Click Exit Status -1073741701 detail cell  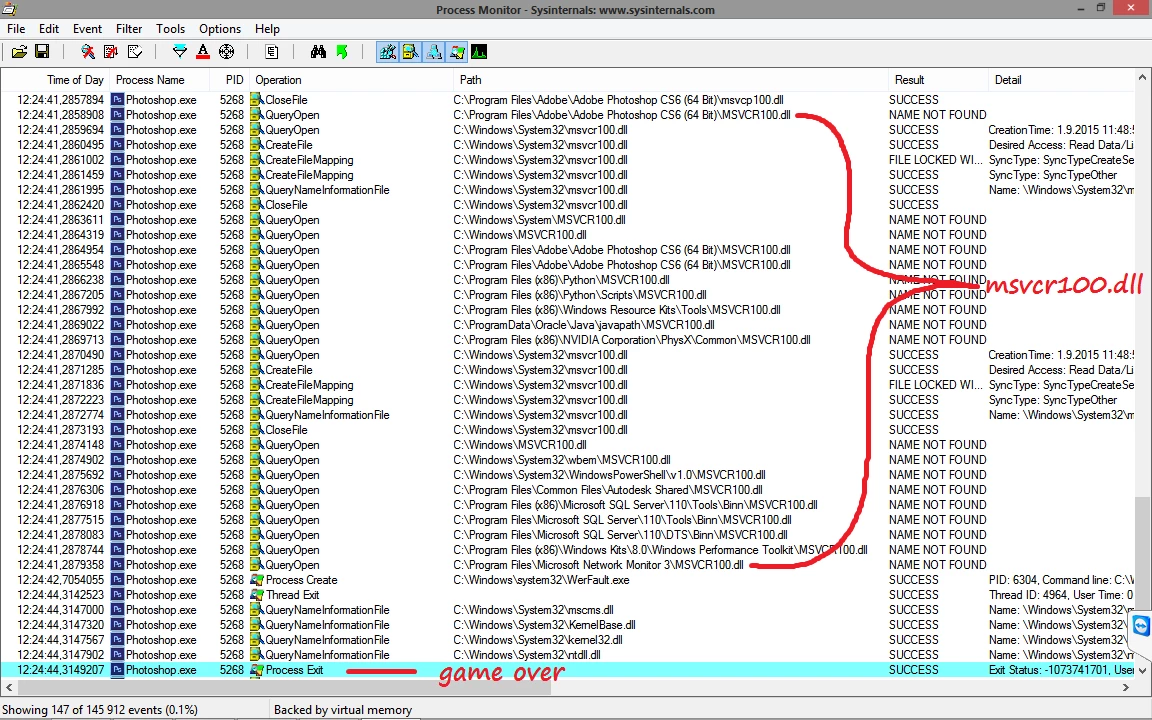[1061, 670]
